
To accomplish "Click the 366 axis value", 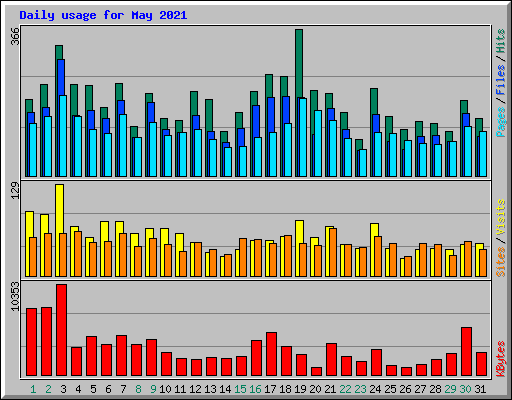I will (15, 37).
